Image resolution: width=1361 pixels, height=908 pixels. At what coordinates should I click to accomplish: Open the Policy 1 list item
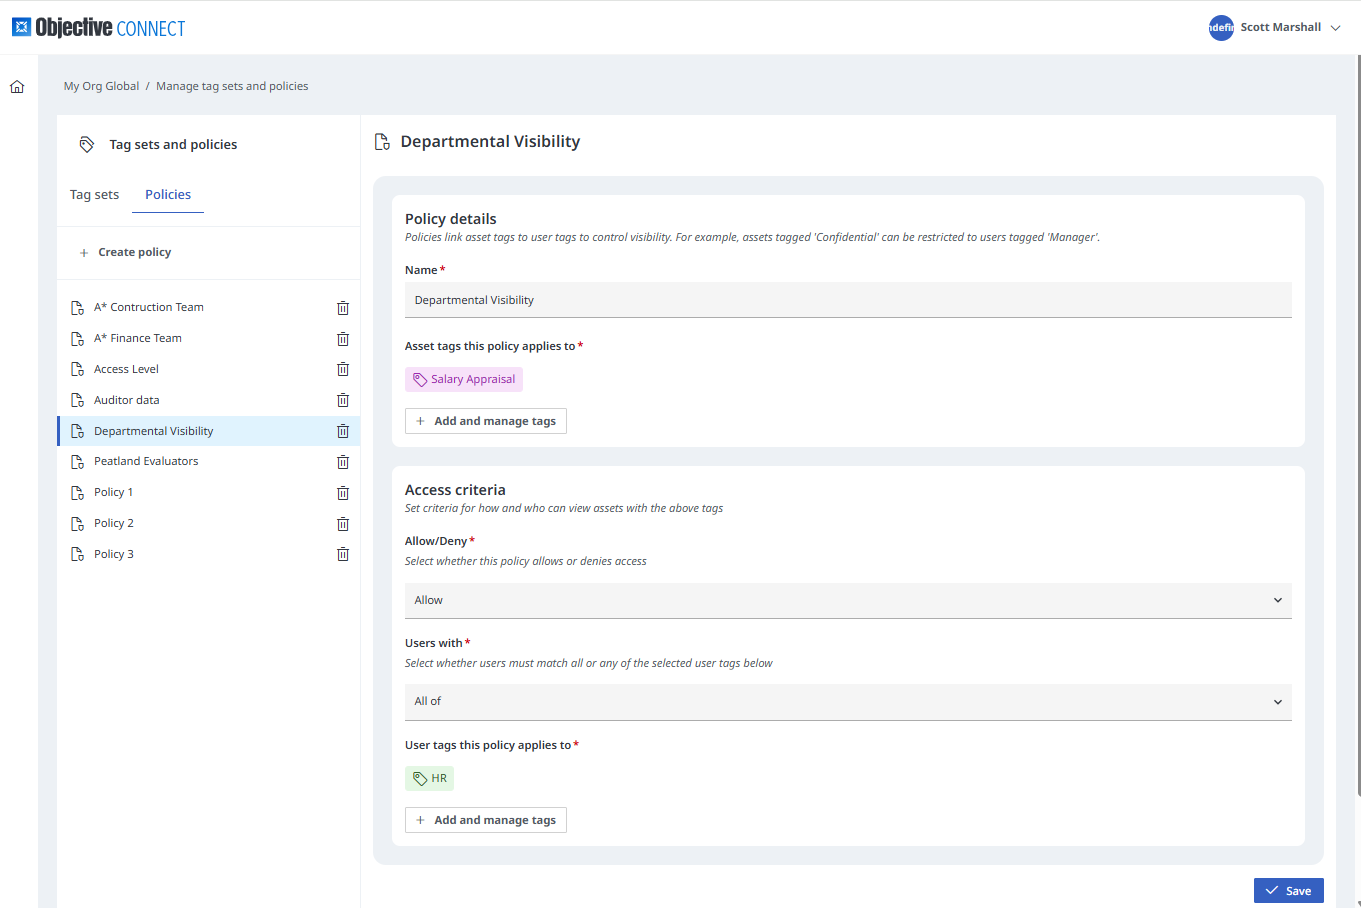(x=113, y=492)
